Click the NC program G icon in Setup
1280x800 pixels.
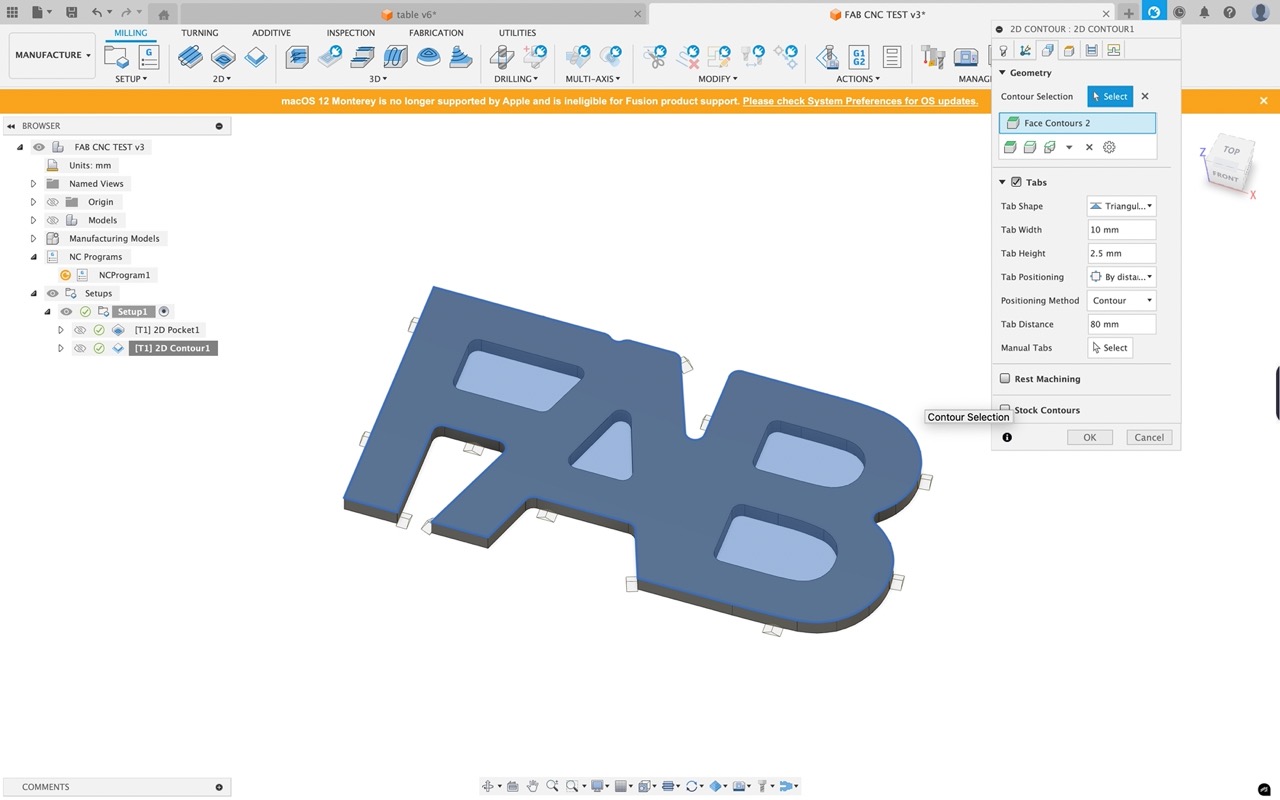point(149,57)
